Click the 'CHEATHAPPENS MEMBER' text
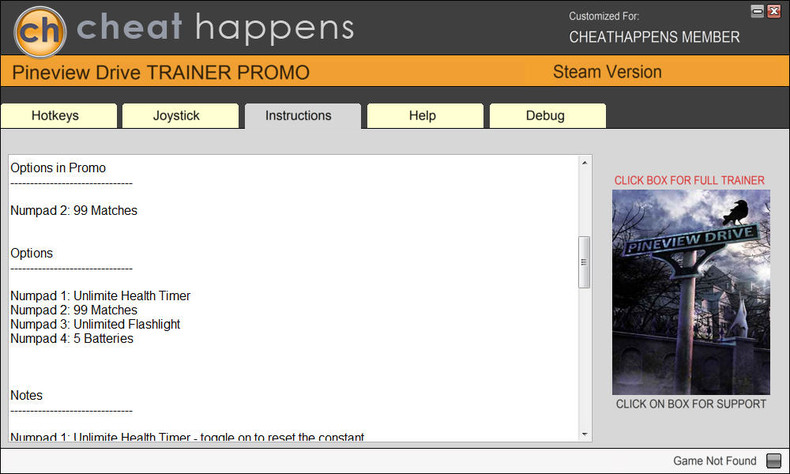This screenshot has width=790, height=474. click(x=654, y=37)
